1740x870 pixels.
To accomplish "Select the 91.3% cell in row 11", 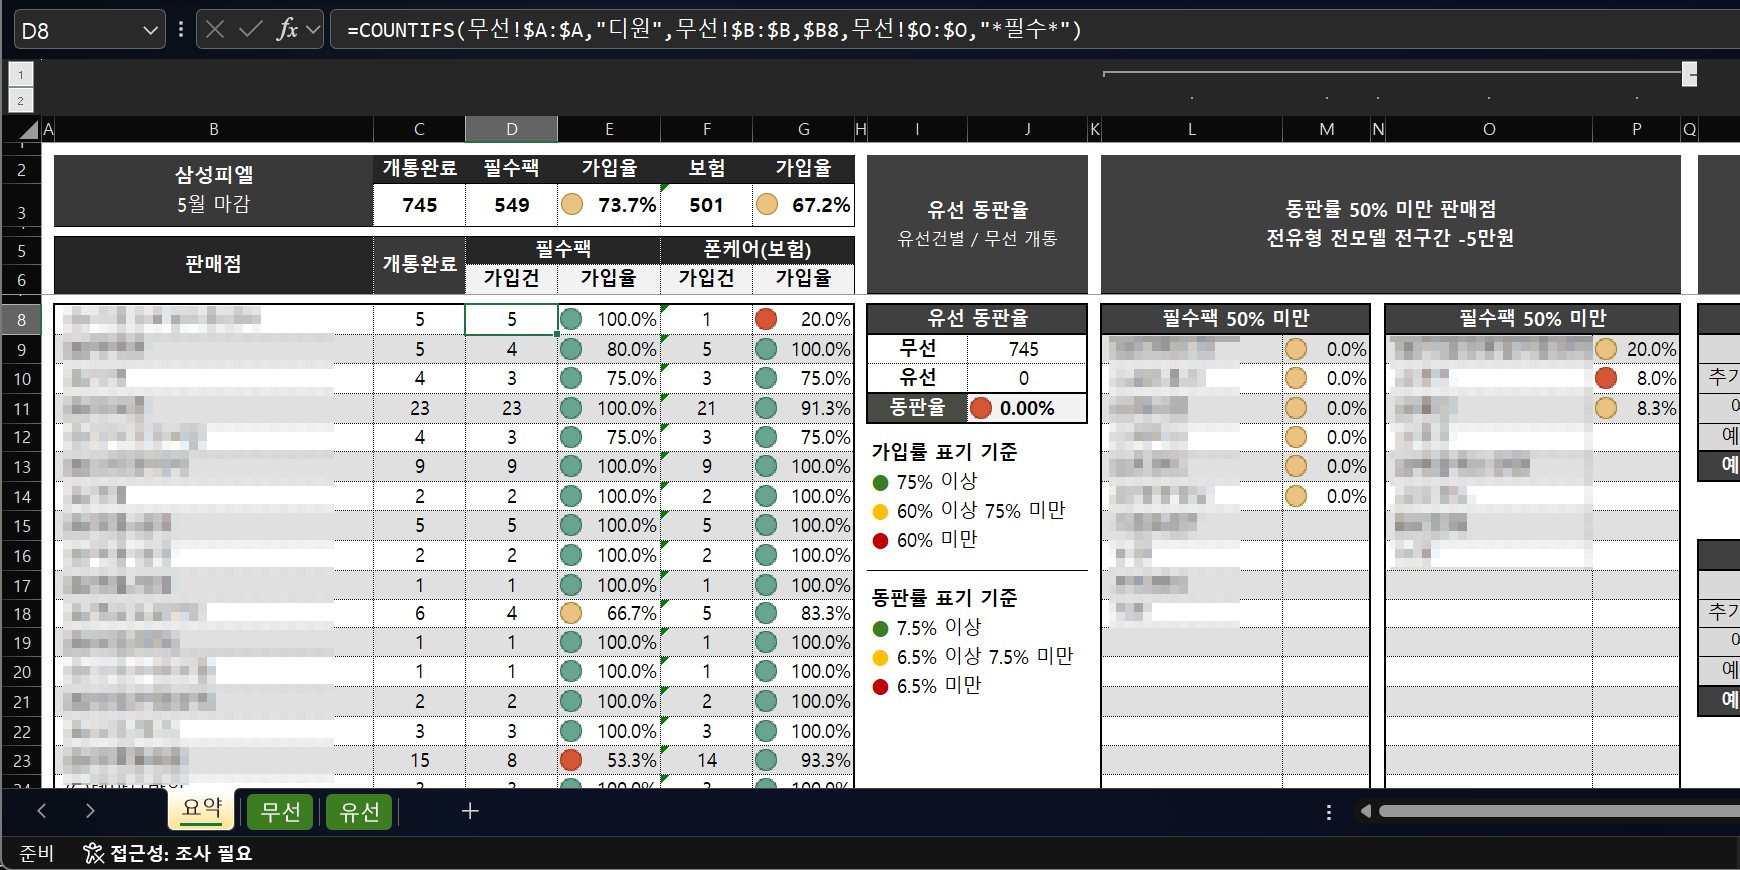I will (x=803, y=408).
